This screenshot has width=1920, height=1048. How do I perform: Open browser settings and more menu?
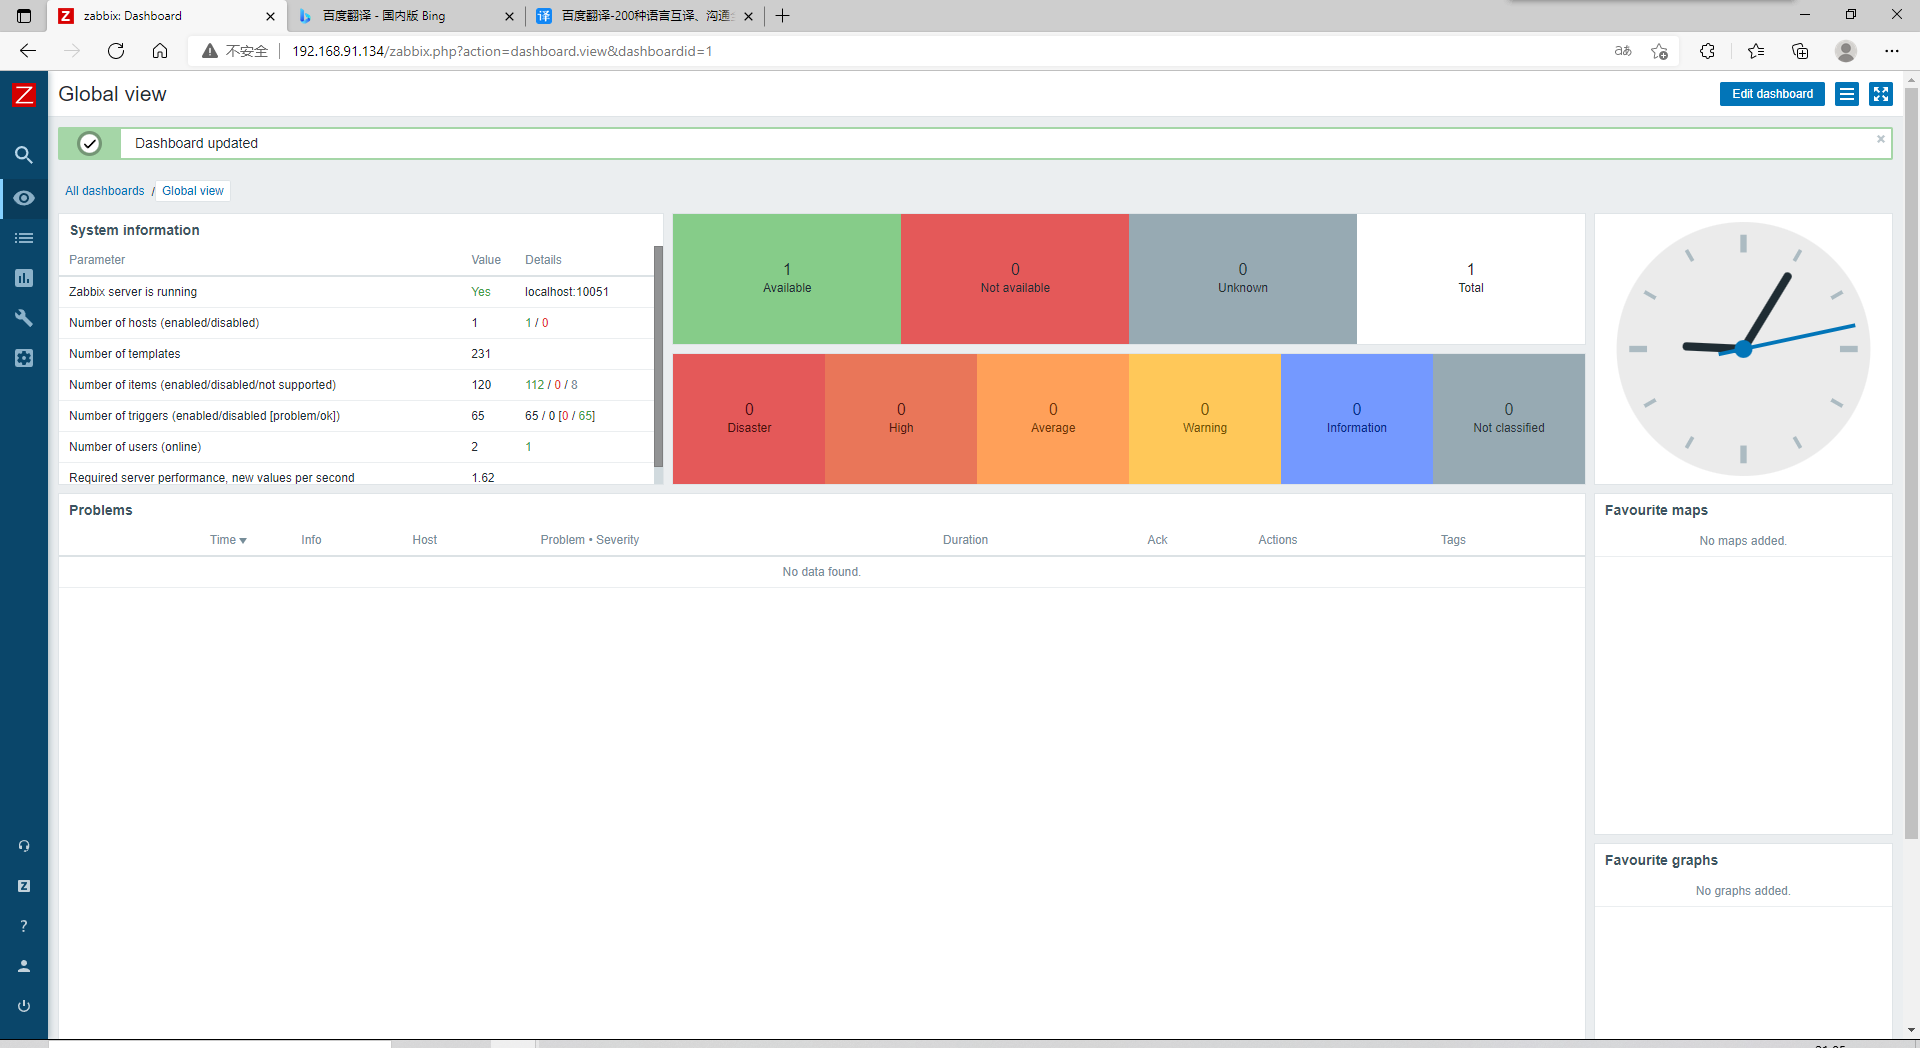[1892, 51]
